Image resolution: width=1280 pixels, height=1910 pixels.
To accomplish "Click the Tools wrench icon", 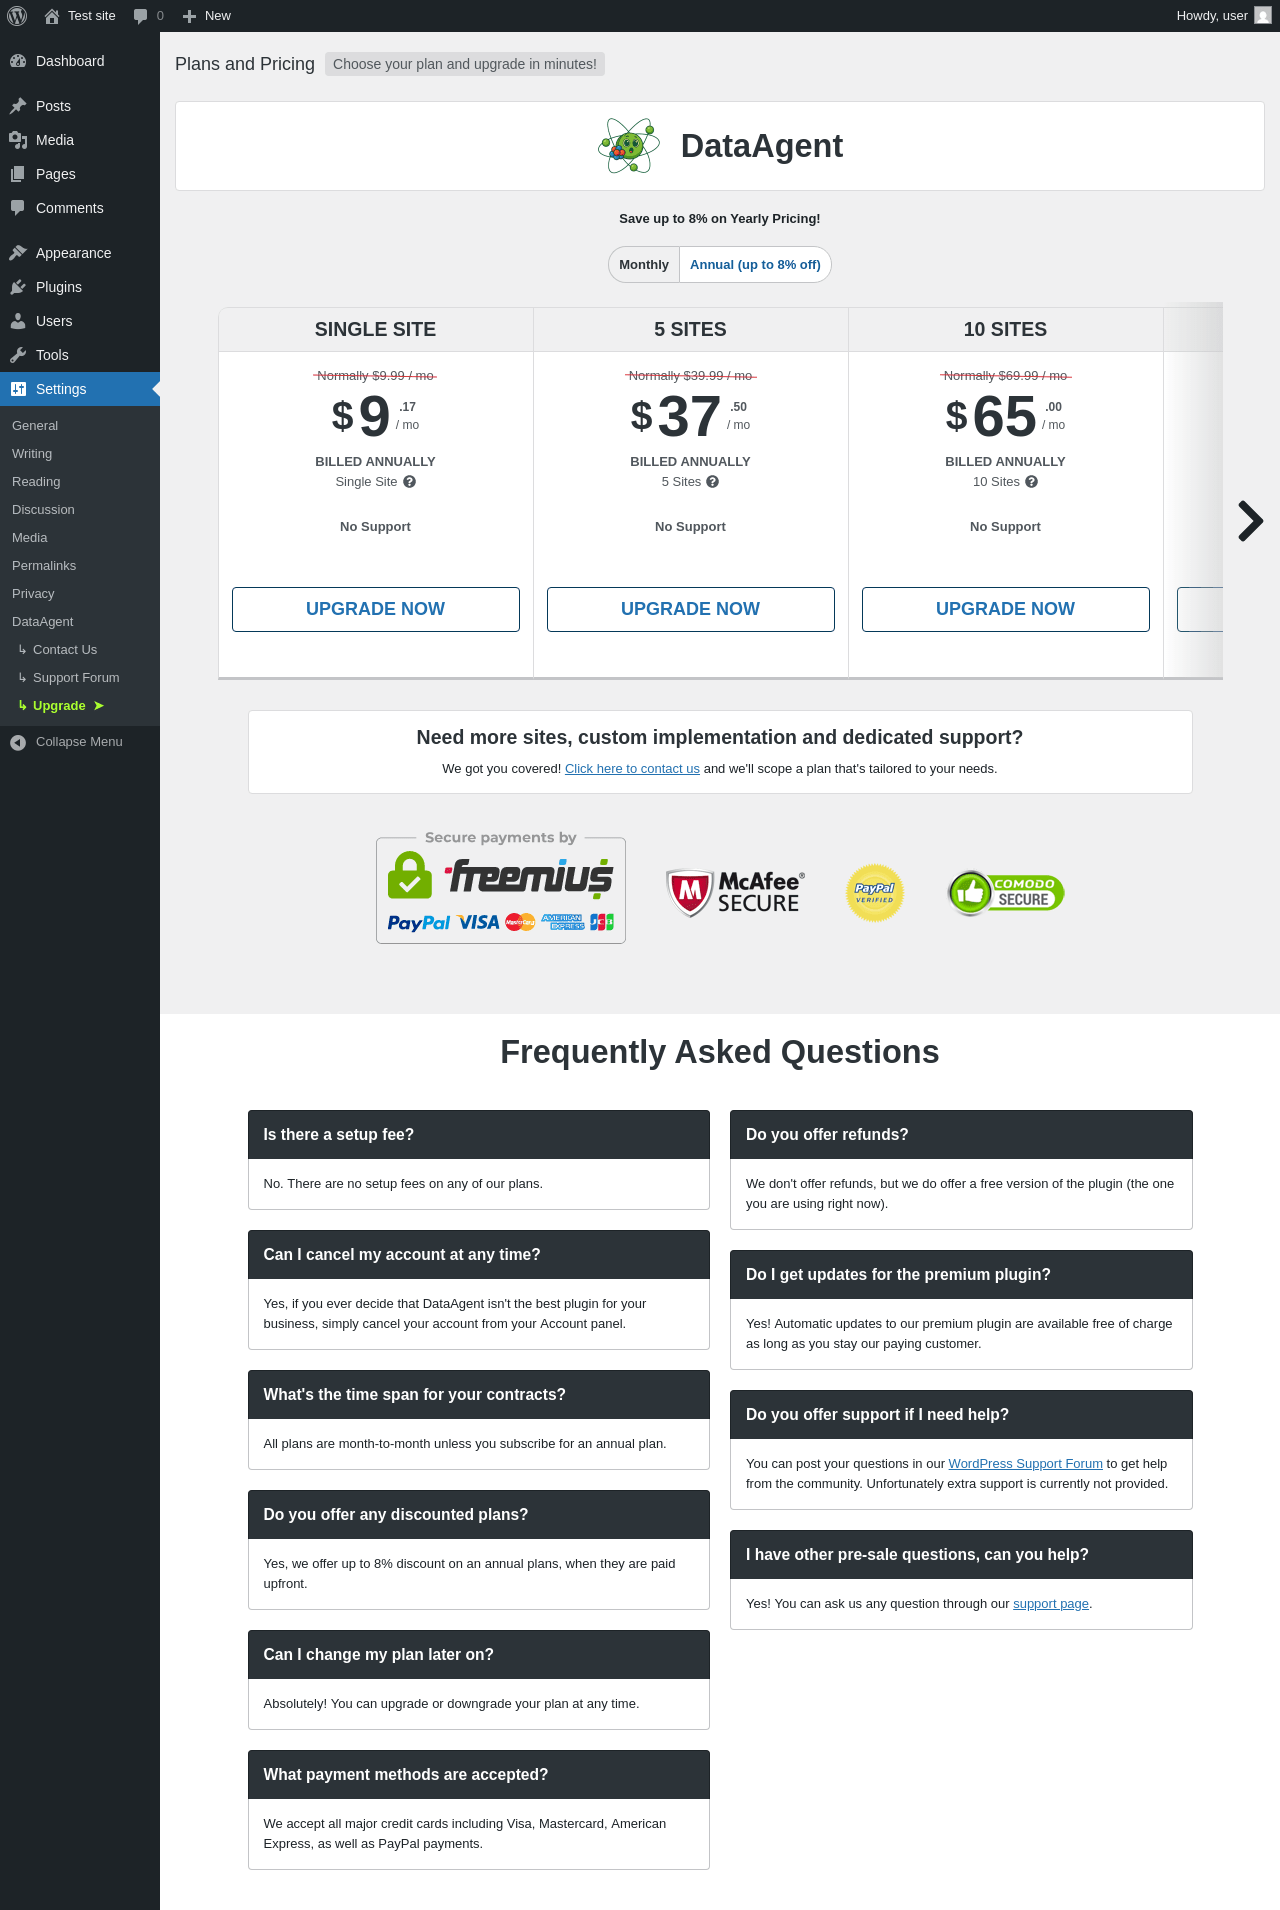I will (18, 355).
